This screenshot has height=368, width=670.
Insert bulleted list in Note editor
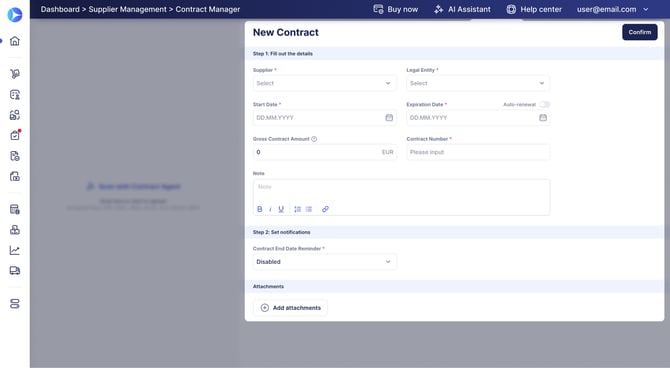pos(309,209)
